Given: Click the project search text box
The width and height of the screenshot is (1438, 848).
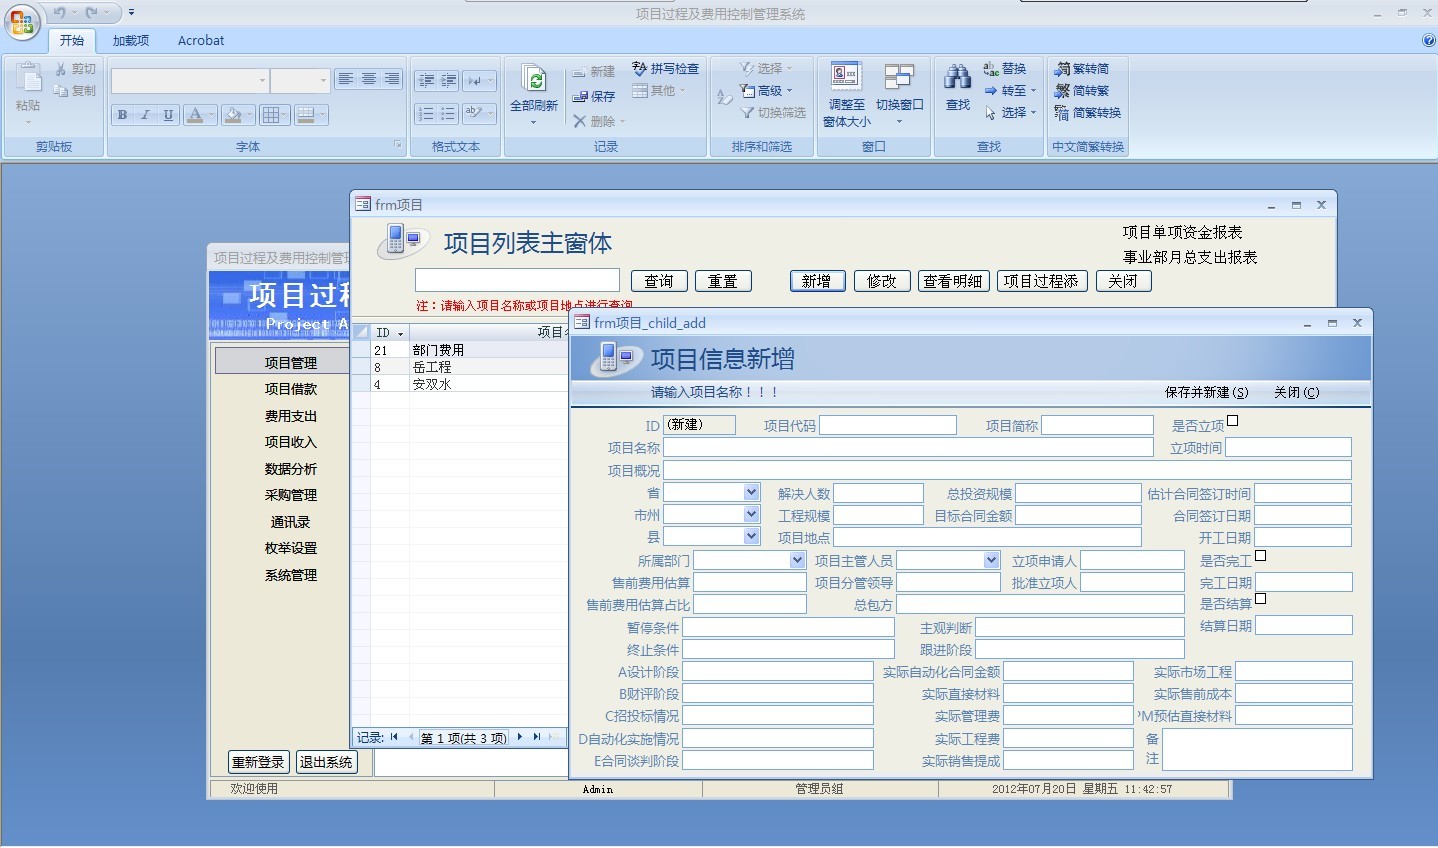Looking at the screenshot, I should point(518,280).
